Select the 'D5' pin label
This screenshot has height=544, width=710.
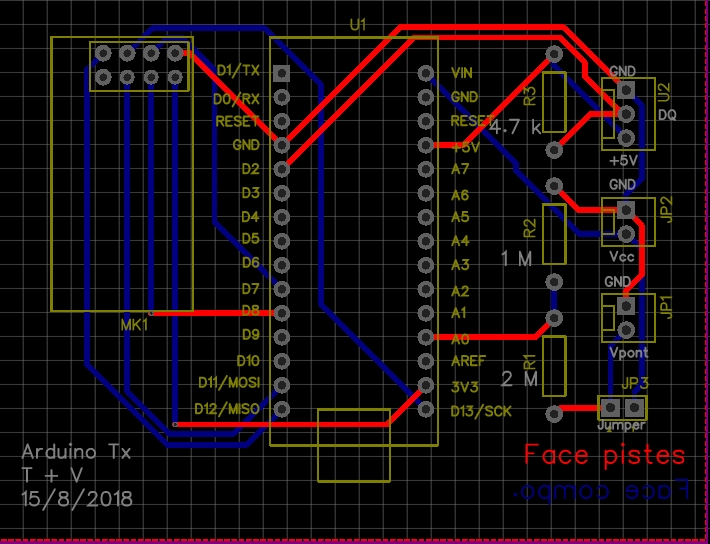click(250, 238)
